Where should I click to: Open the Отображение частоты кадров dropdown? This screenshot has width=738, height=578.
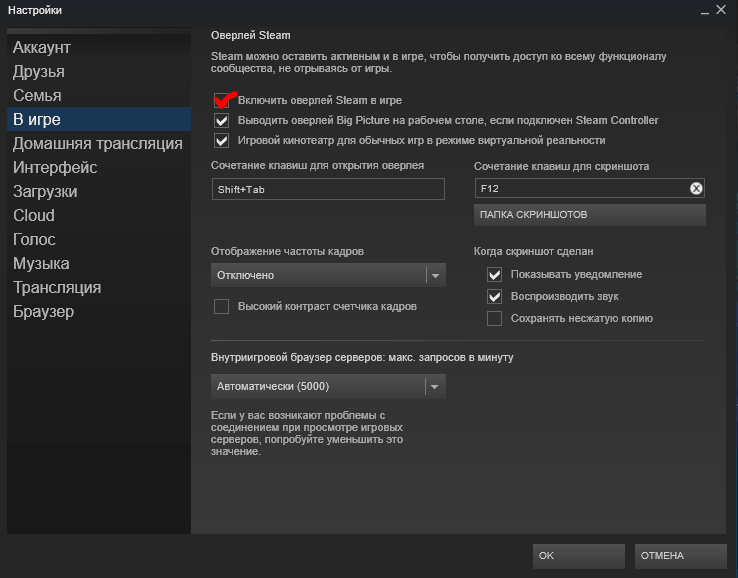pyautogui.click(x=328, y=275)
